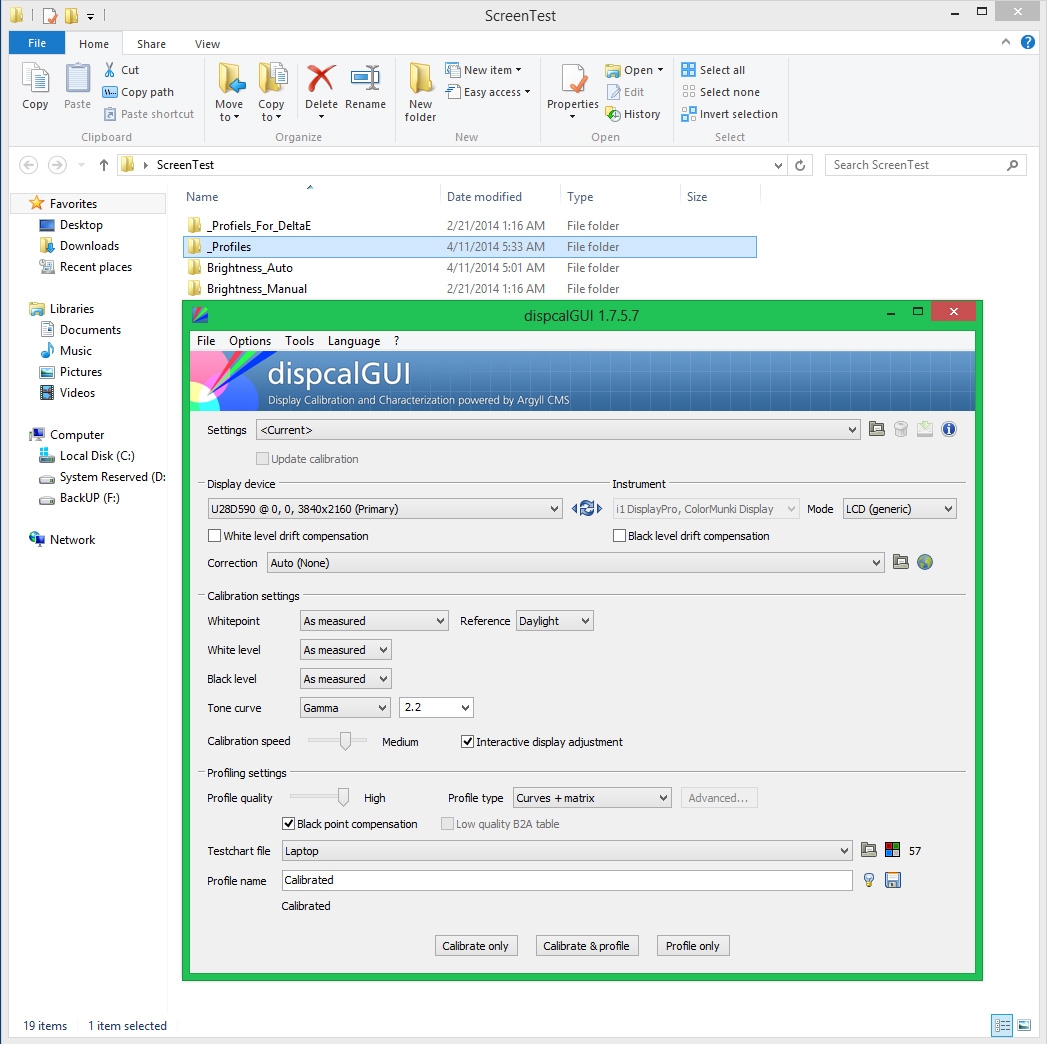The height and width of the screenshot is (1044, 1047).
Task: Browse for testchart file folder icon
Action: (868, 850)
